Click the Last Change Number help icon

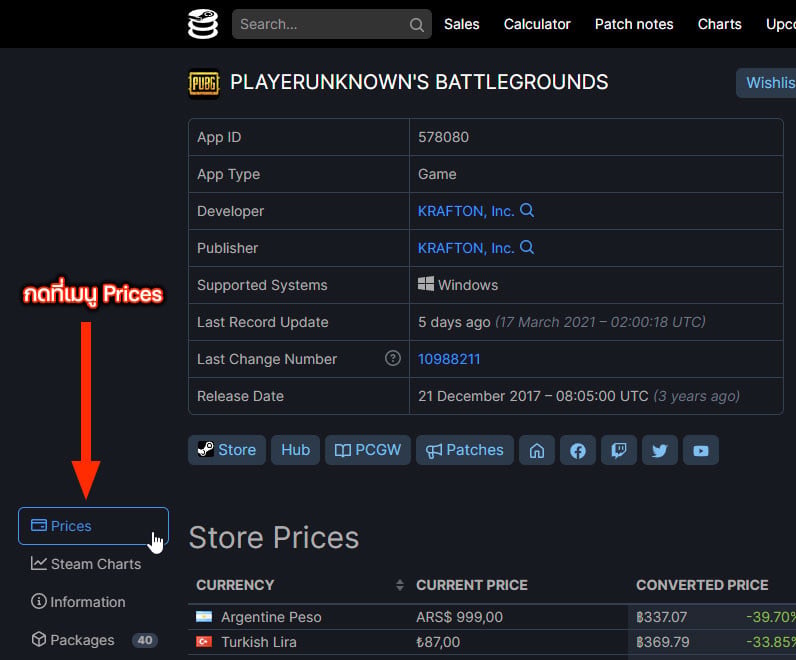[x=392, y=358]
